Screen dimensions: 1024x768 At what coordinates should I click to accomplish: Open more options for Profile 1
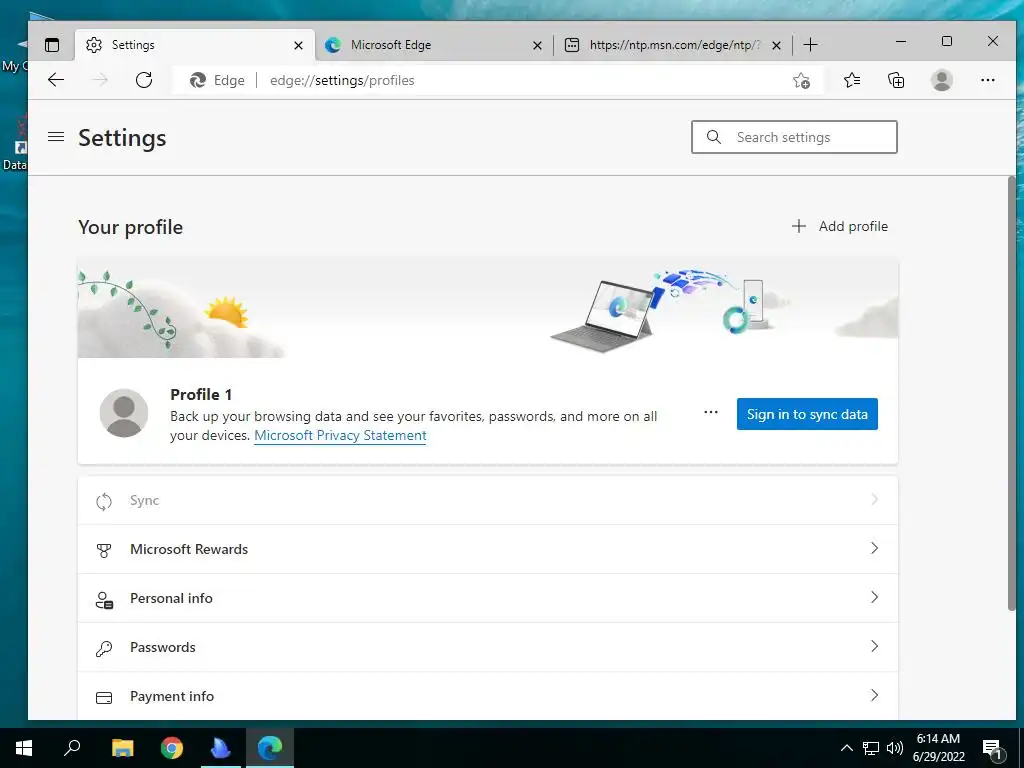point(711,413)
